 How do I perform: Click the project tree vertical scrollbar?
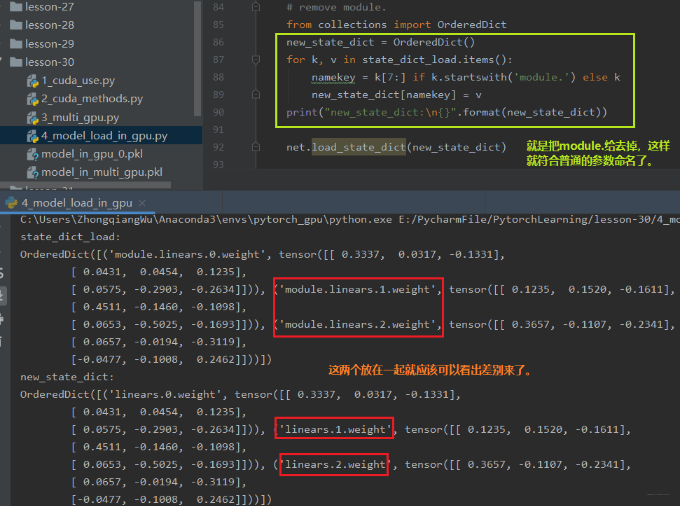tap(198, 59)
